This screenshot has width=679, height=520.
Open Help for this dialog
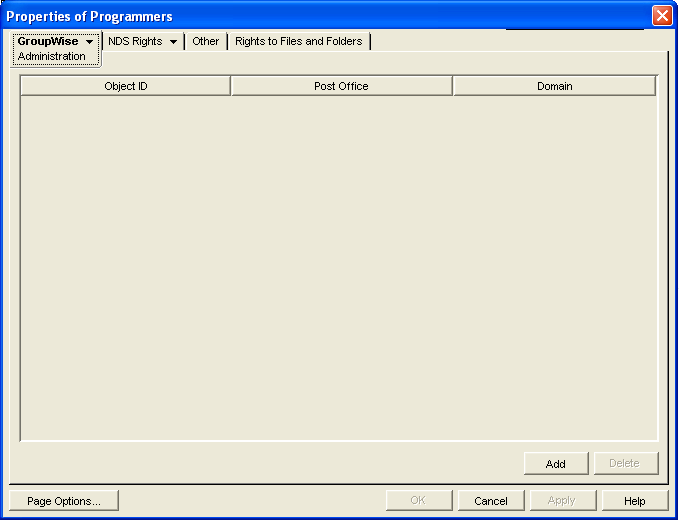(635, 501)
